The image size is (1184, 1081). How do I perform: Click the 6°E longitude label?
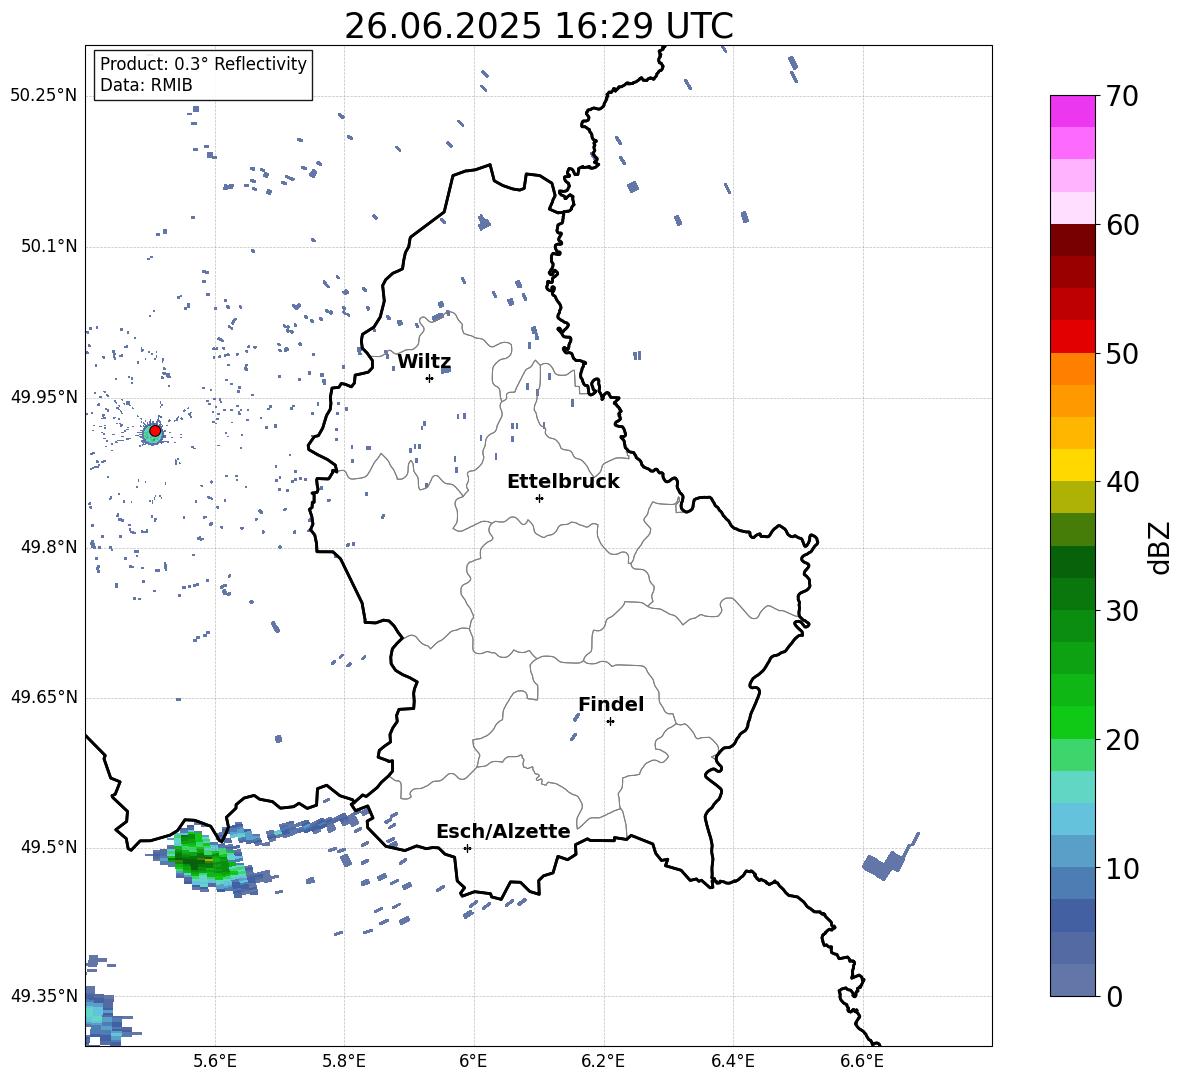pos(473,1061)
